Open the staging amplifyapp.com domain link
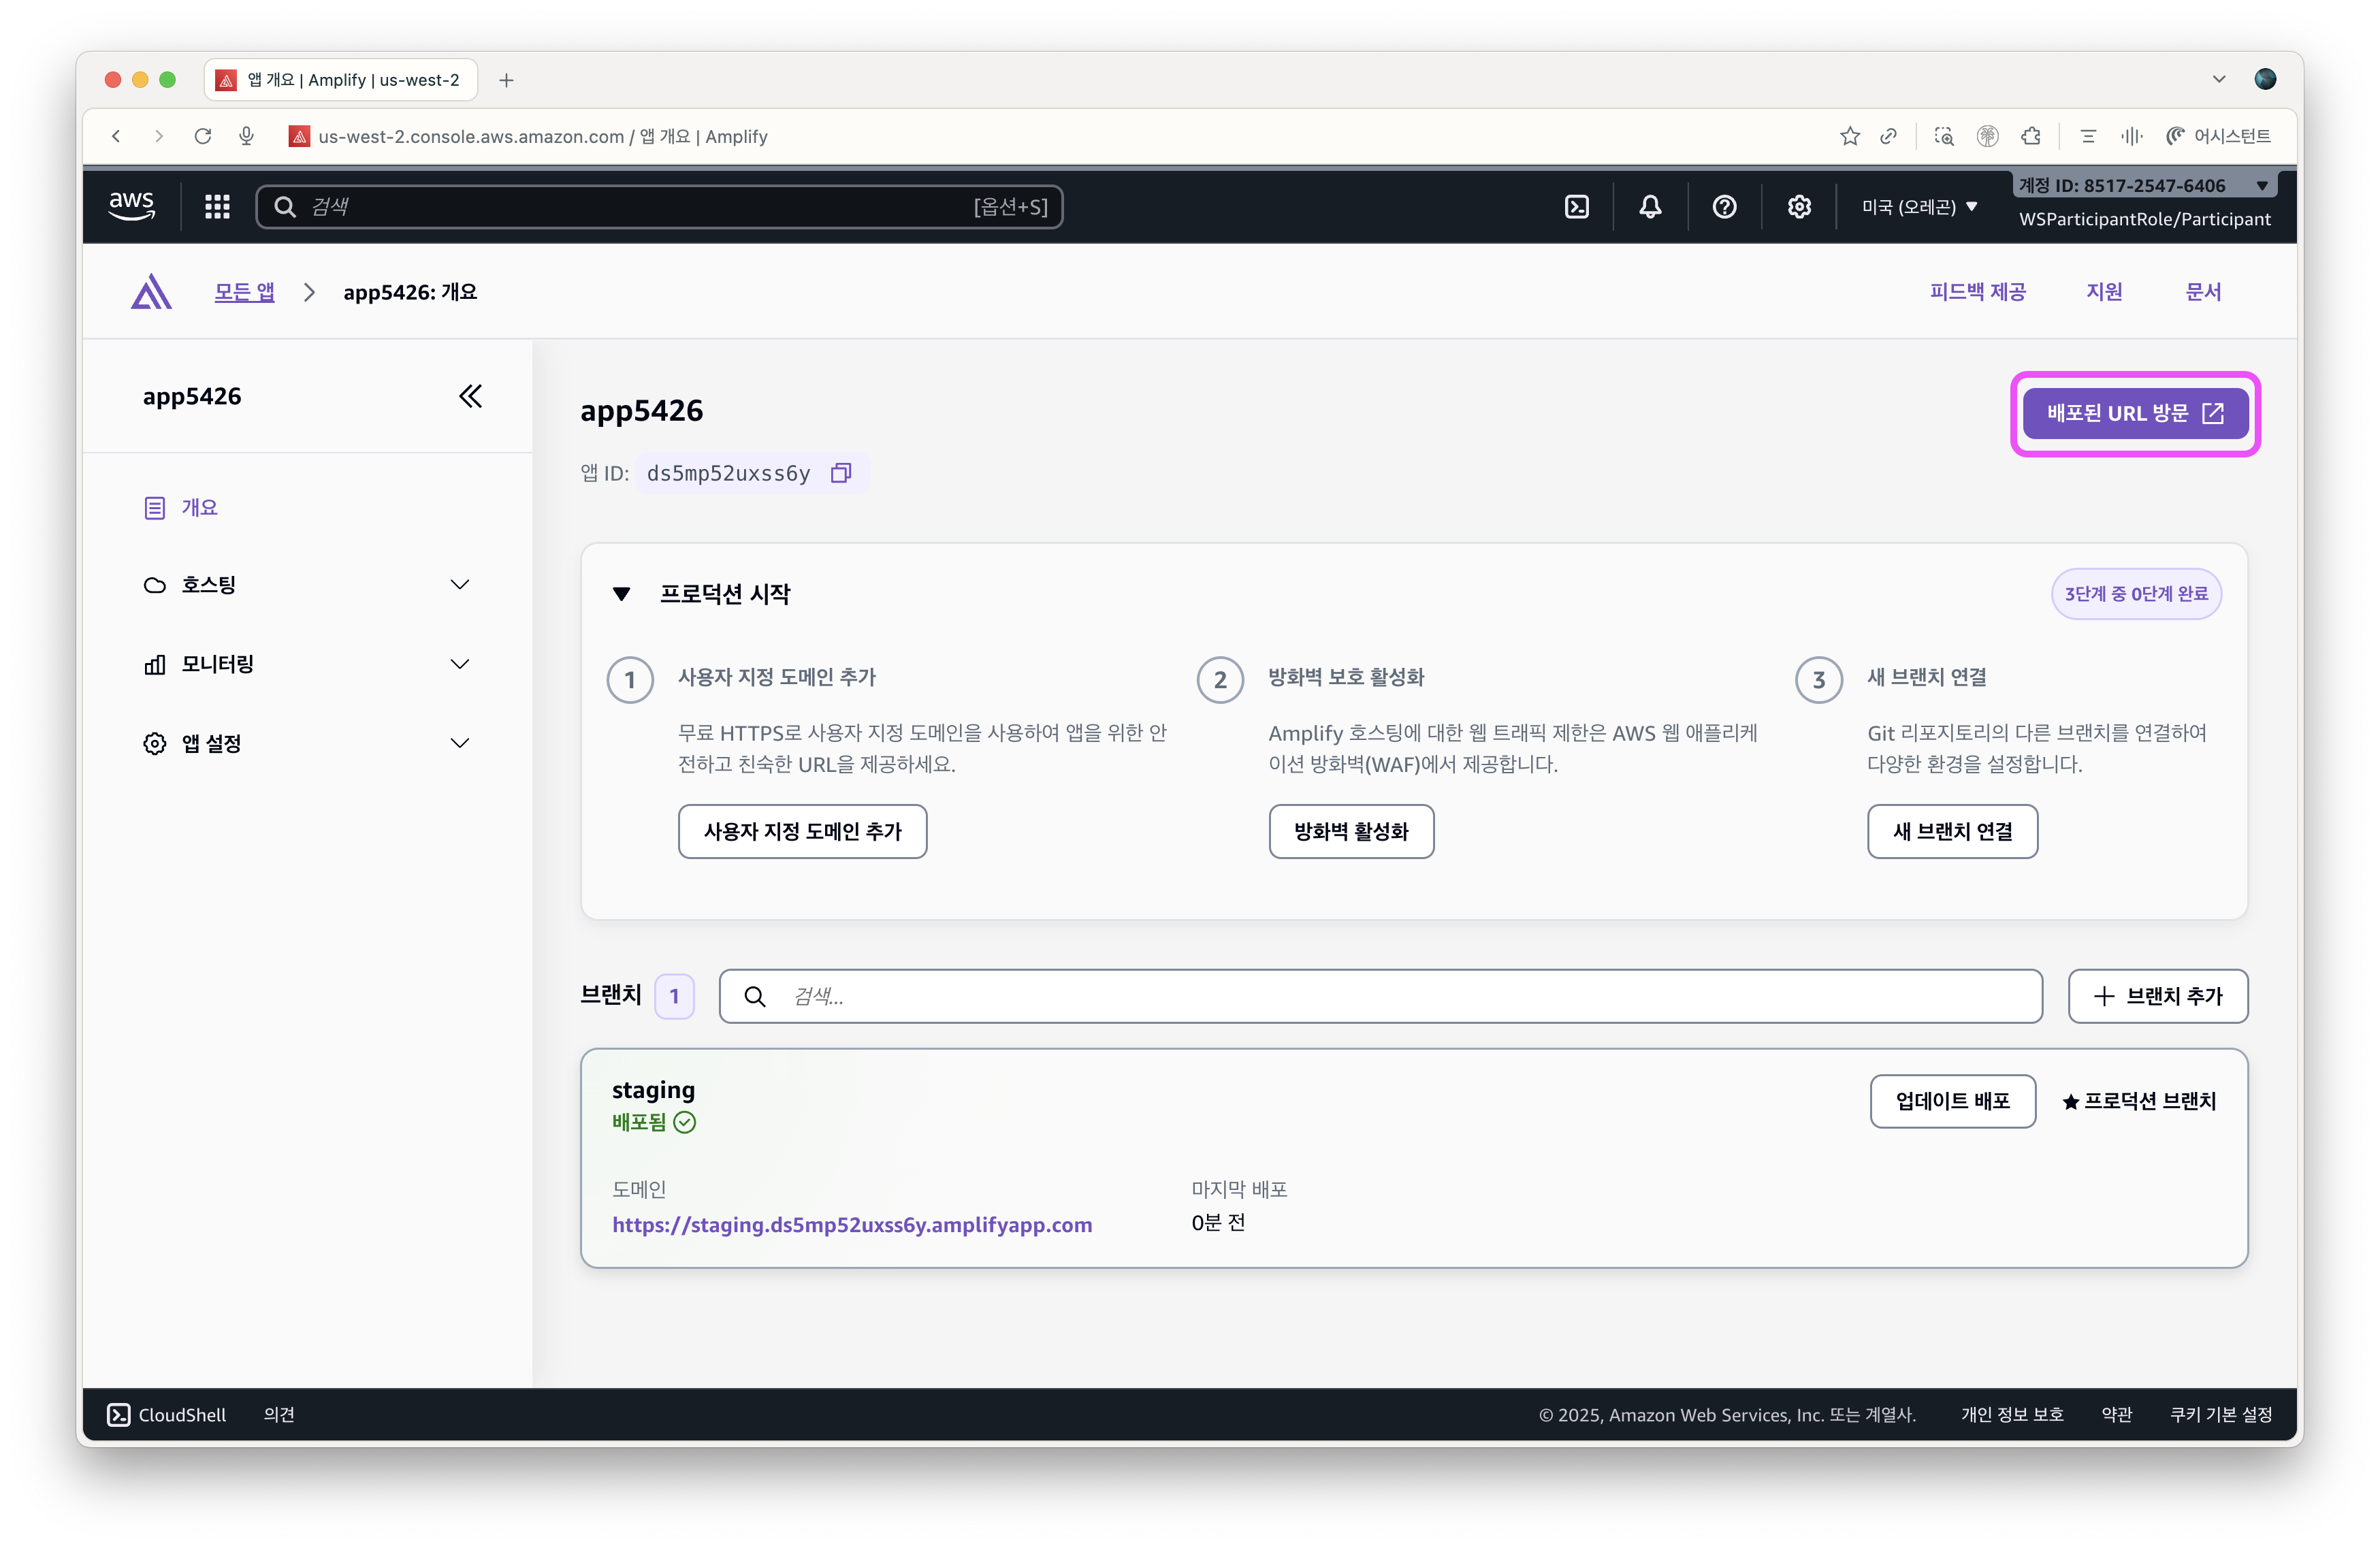The height and width of the screenshot is (1548, 2380). tap(852, 1224)
